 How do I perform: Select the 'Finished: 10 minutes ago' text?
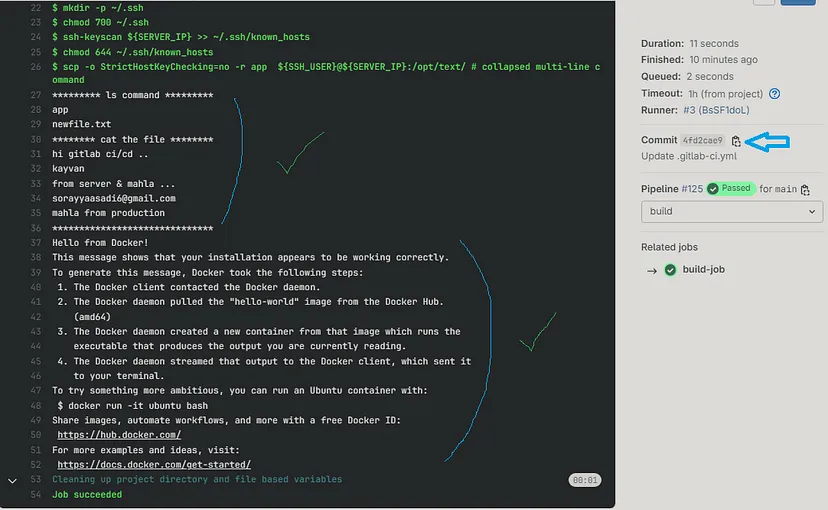click(699, 60)
